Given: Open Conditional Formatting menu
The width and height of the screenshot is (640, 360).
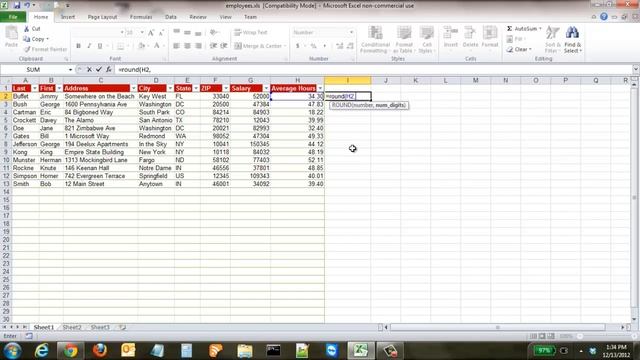Looking at the screenshot, I should [x=375, y=40].
